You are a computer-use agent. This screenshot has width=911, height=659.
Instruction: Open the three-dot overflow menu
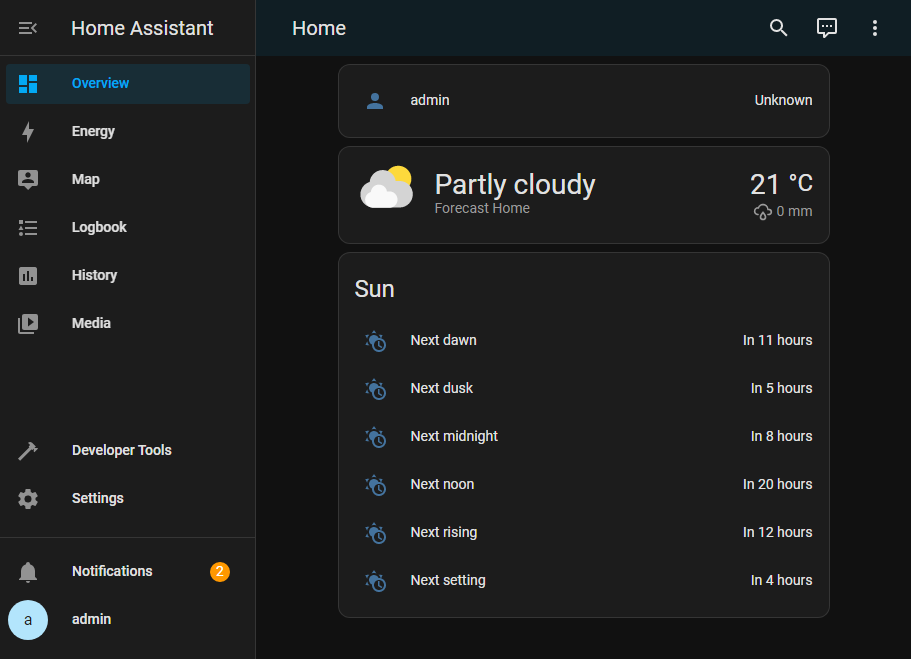coord(874,28)
